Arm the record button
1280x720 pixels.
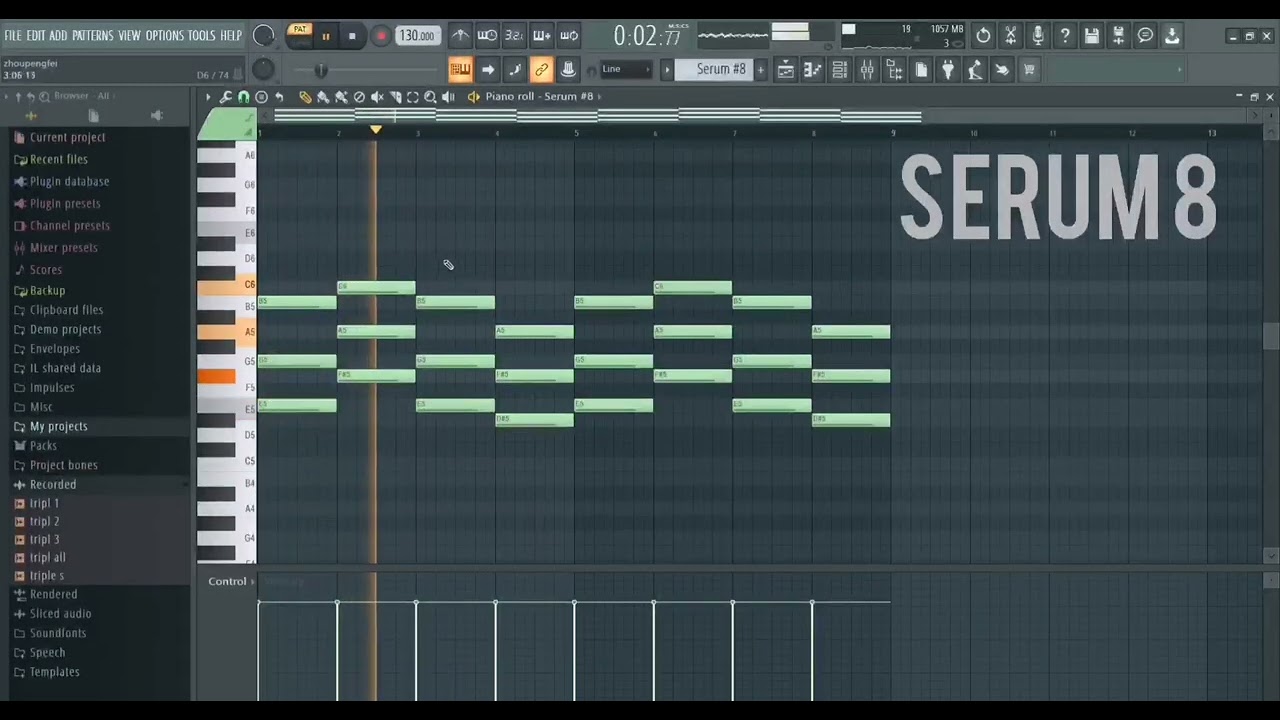(380, 36)
